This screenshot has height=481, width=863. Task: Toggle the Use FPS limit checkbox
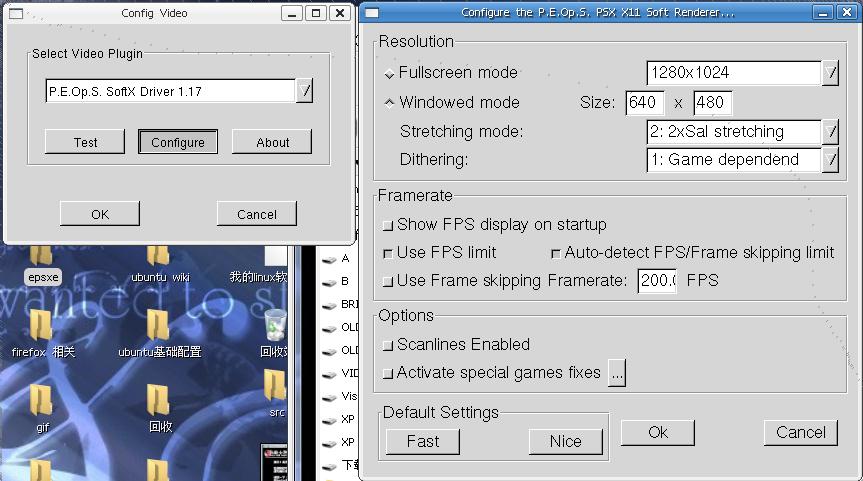[388, 253]
